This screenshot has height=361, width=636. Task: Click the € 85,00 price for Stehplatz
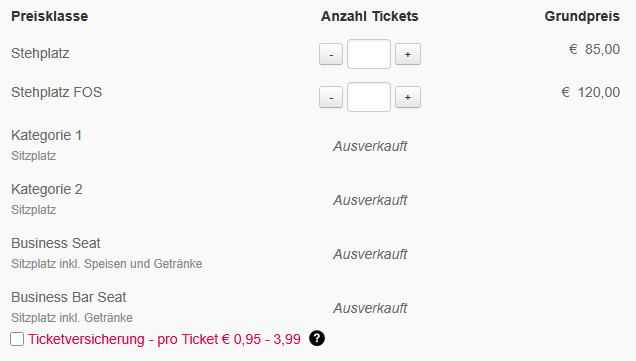(x=594, y=49)
